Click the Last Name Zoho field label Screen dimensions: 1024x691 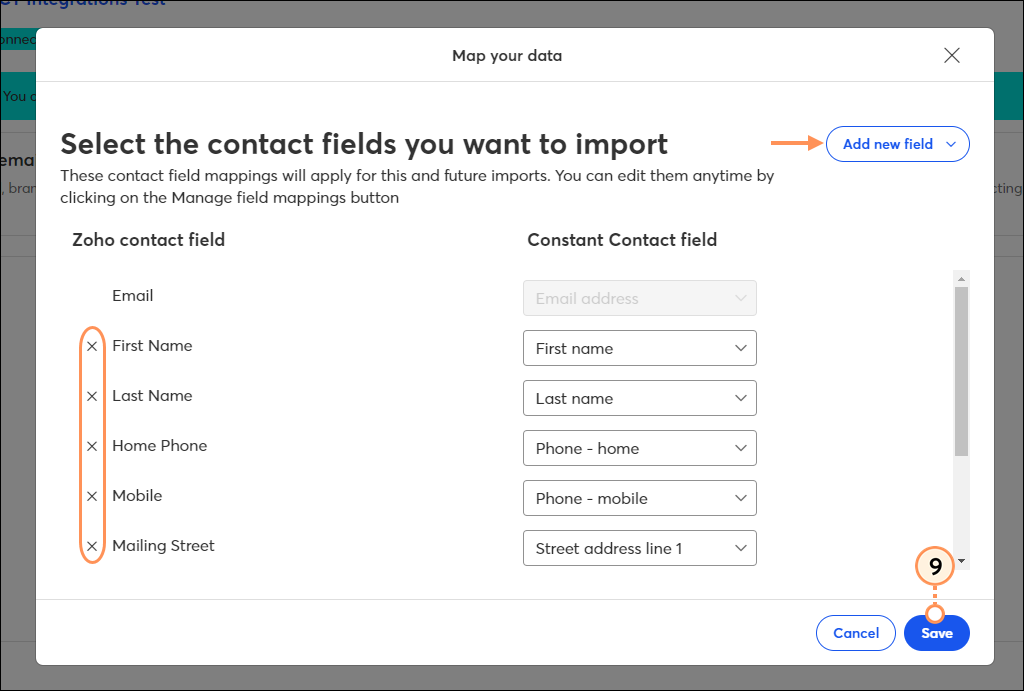coord(152,396)
